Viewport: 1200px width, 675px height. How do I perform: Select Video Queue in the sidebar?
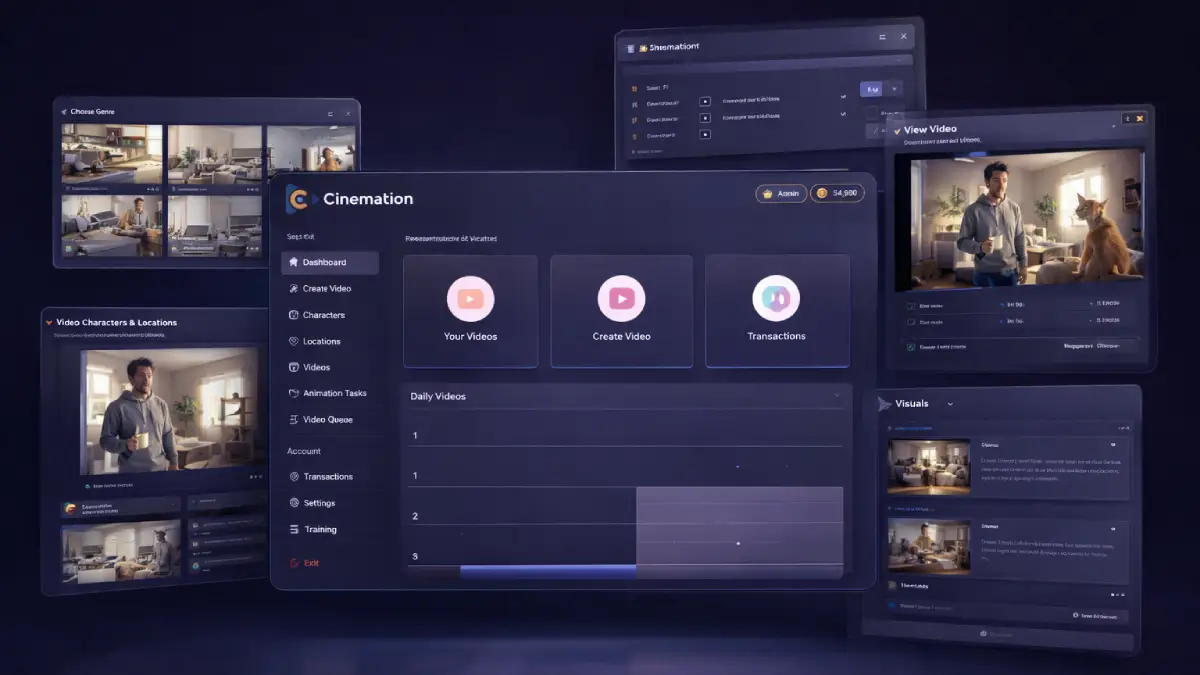(320, 419)
